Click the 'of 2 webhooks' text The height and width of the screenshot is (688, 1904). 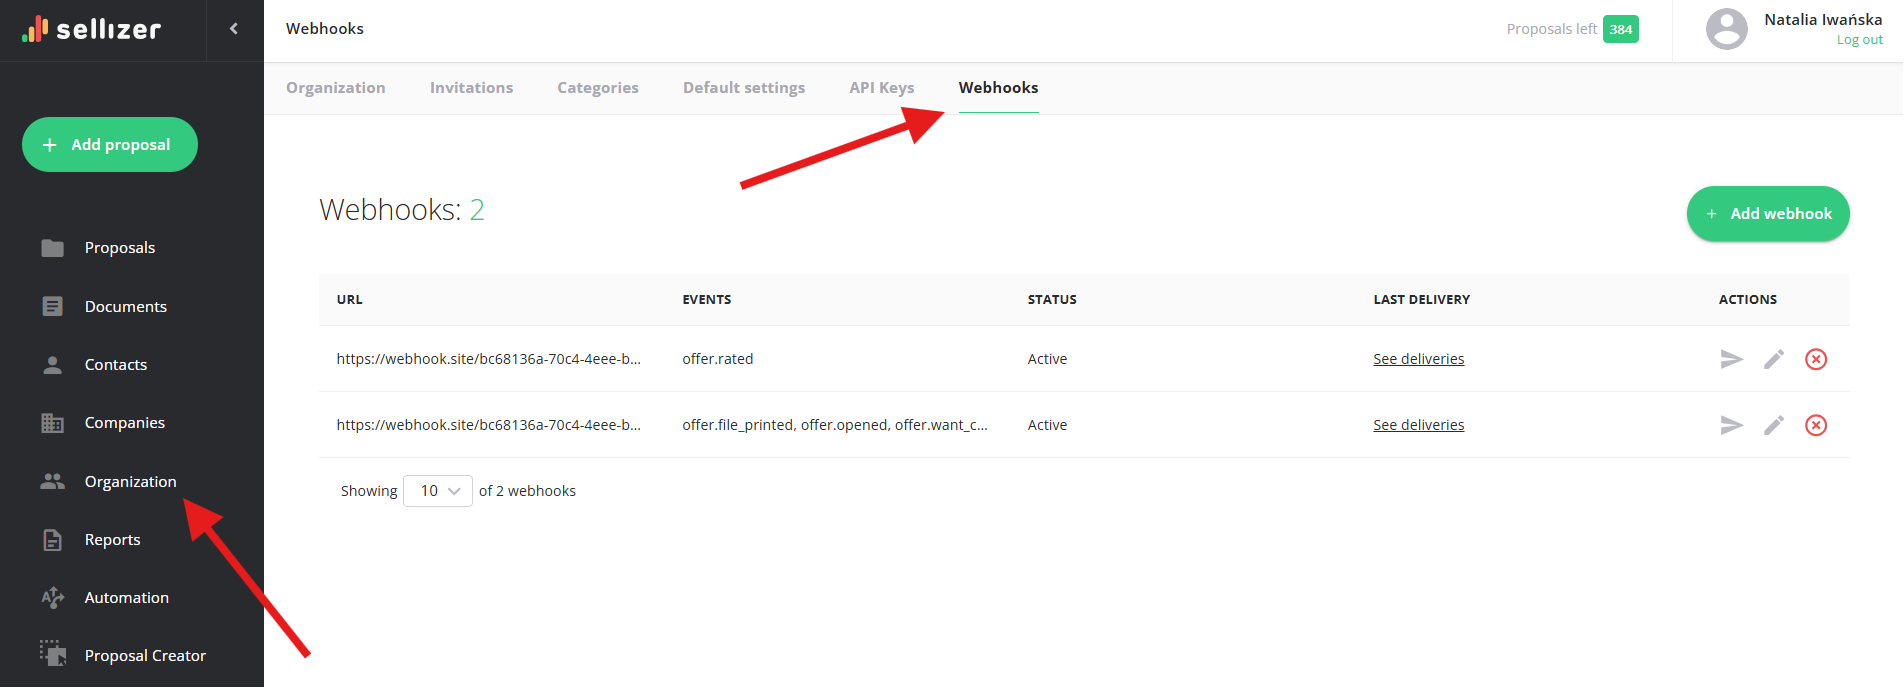coord(528,491)
